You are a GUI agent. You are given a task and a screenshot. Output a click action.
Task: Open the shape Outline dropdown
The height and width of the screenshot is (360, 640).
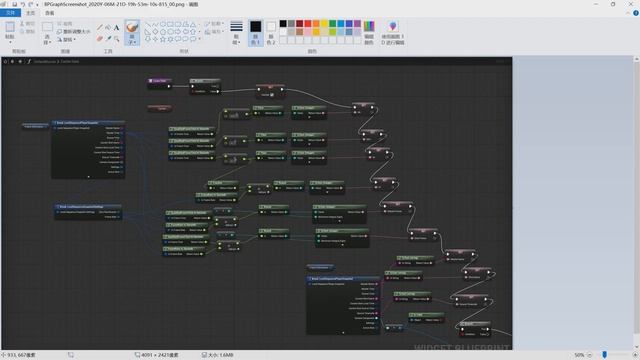(213, 24)
